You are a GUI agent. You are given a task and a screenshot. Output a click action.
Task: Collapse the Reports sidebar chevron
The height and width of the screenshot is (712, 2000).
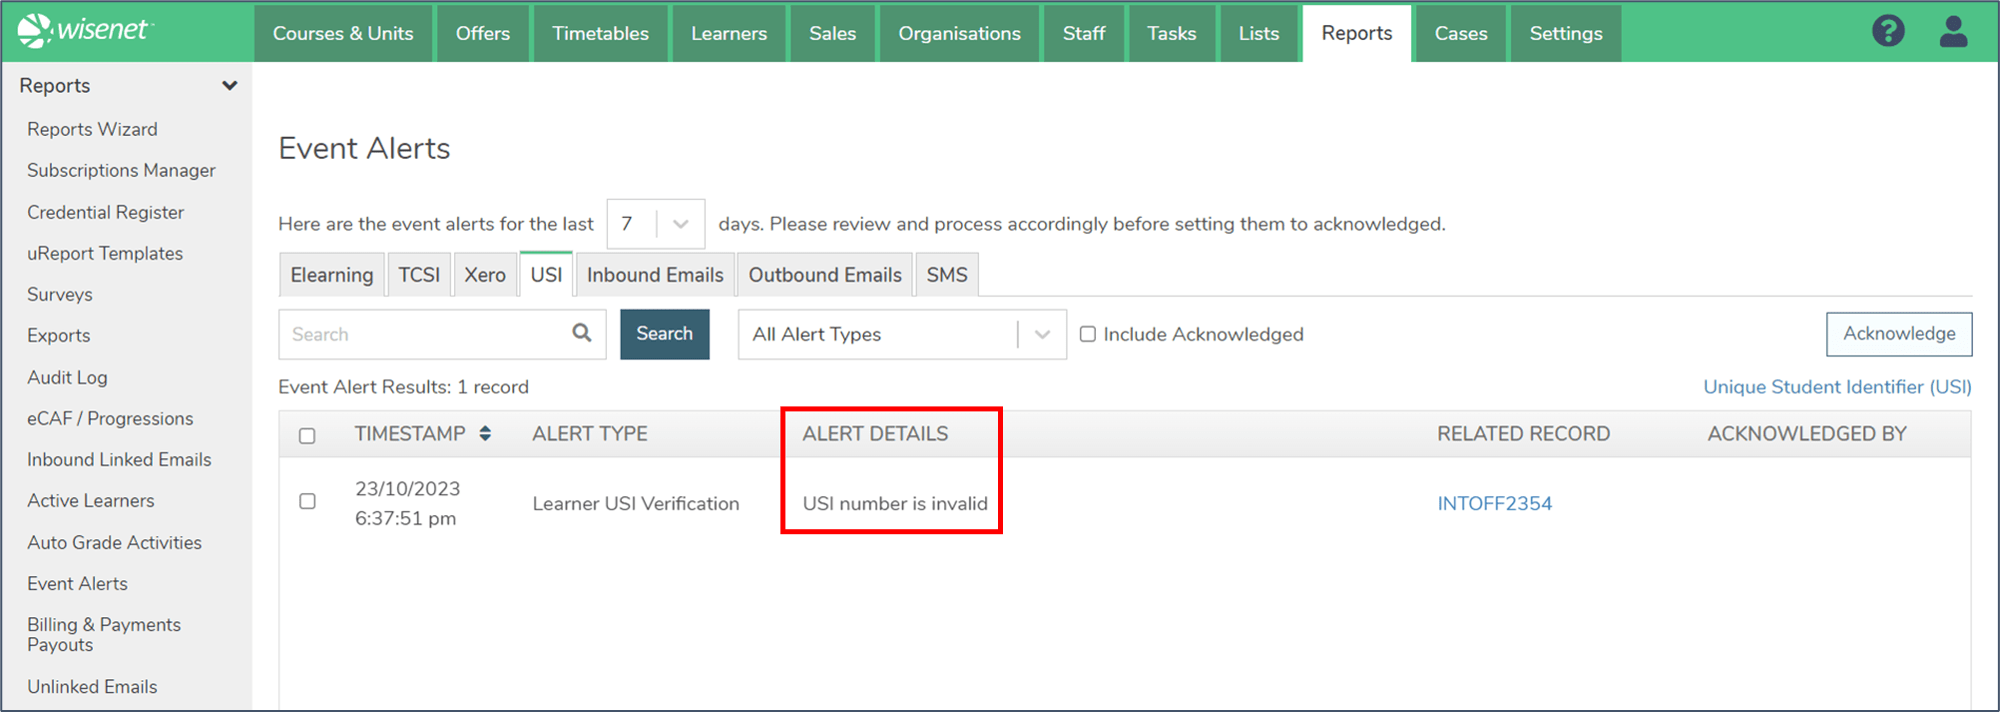[230, 86]
